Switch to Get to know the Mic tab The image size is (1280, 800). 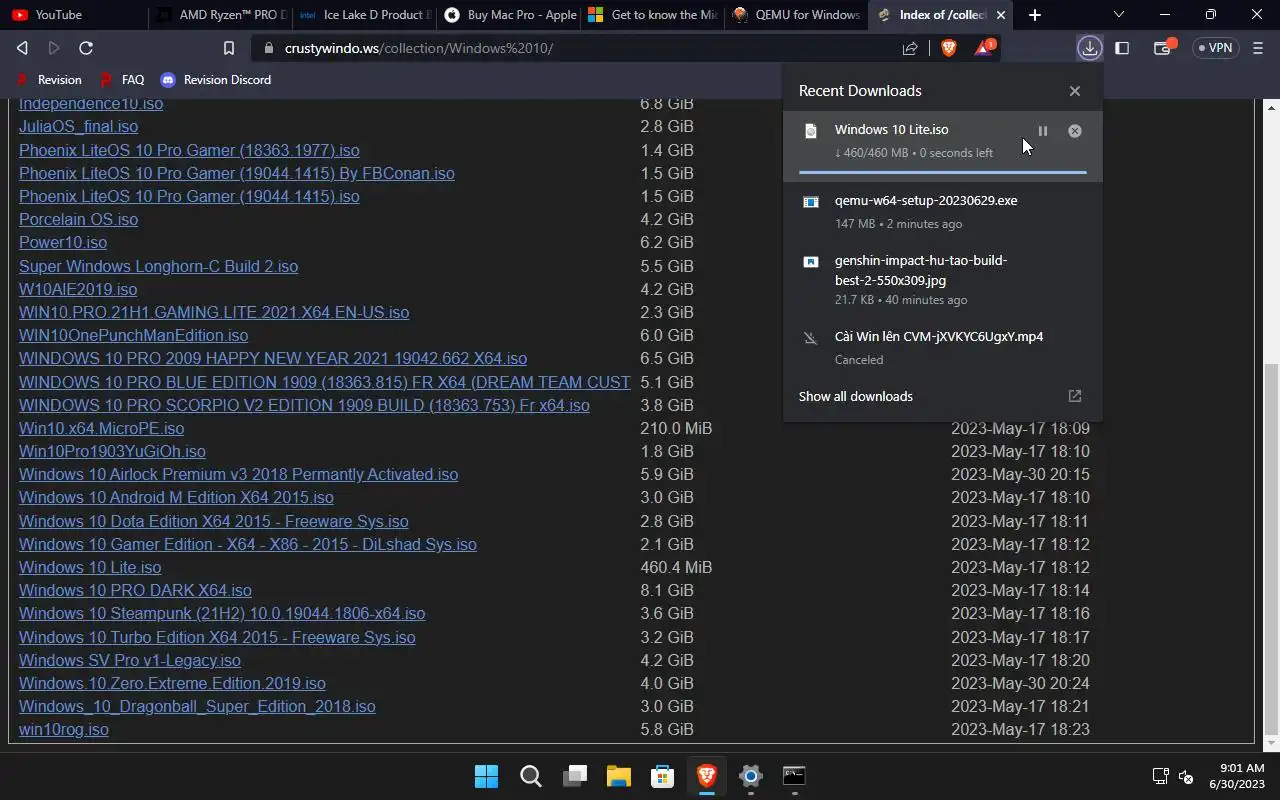coord(654,15)
